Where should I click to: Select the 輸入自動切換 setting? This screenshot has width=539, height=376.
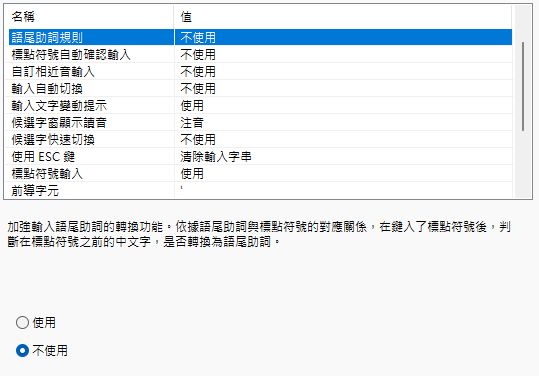click(x=260, y=88)
